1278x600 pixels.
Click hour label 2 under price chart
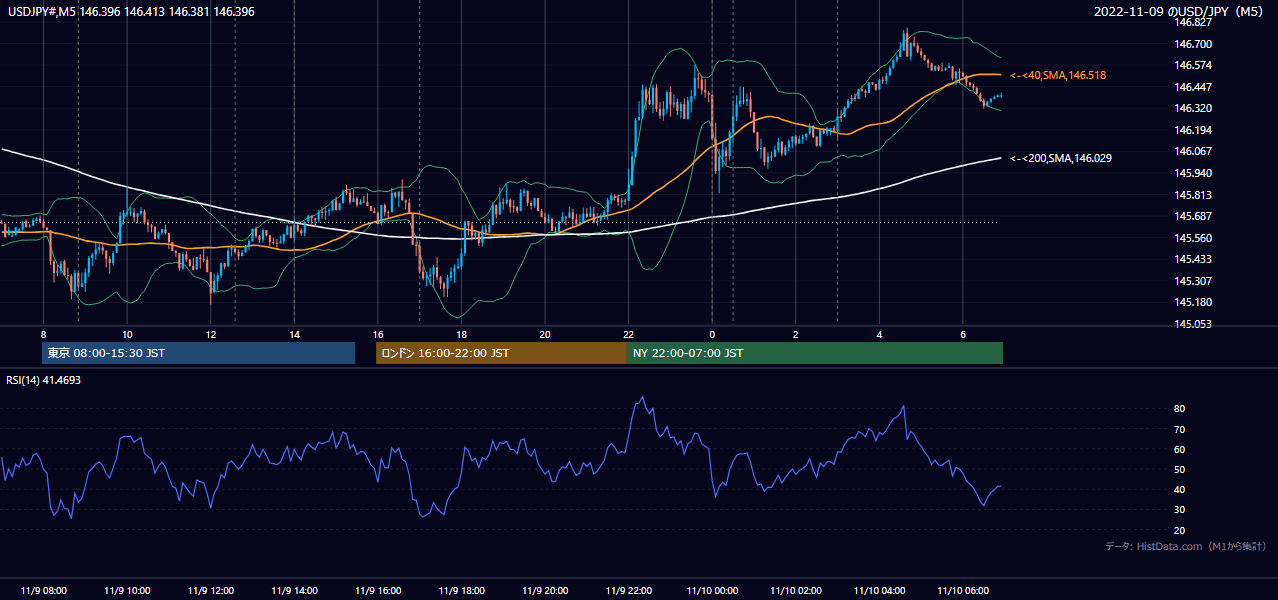click(x=795, y=334)
